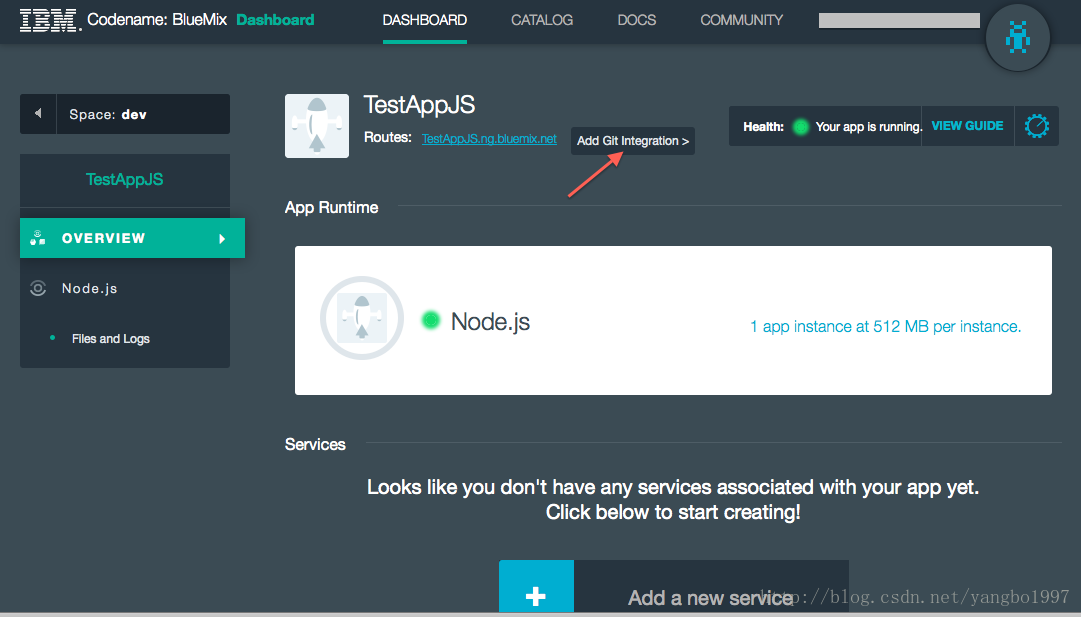Image resolution: width=1081 pixels, height=617 pixels.
Task: Click the green status dot beside Node.js
Action: 431,320
